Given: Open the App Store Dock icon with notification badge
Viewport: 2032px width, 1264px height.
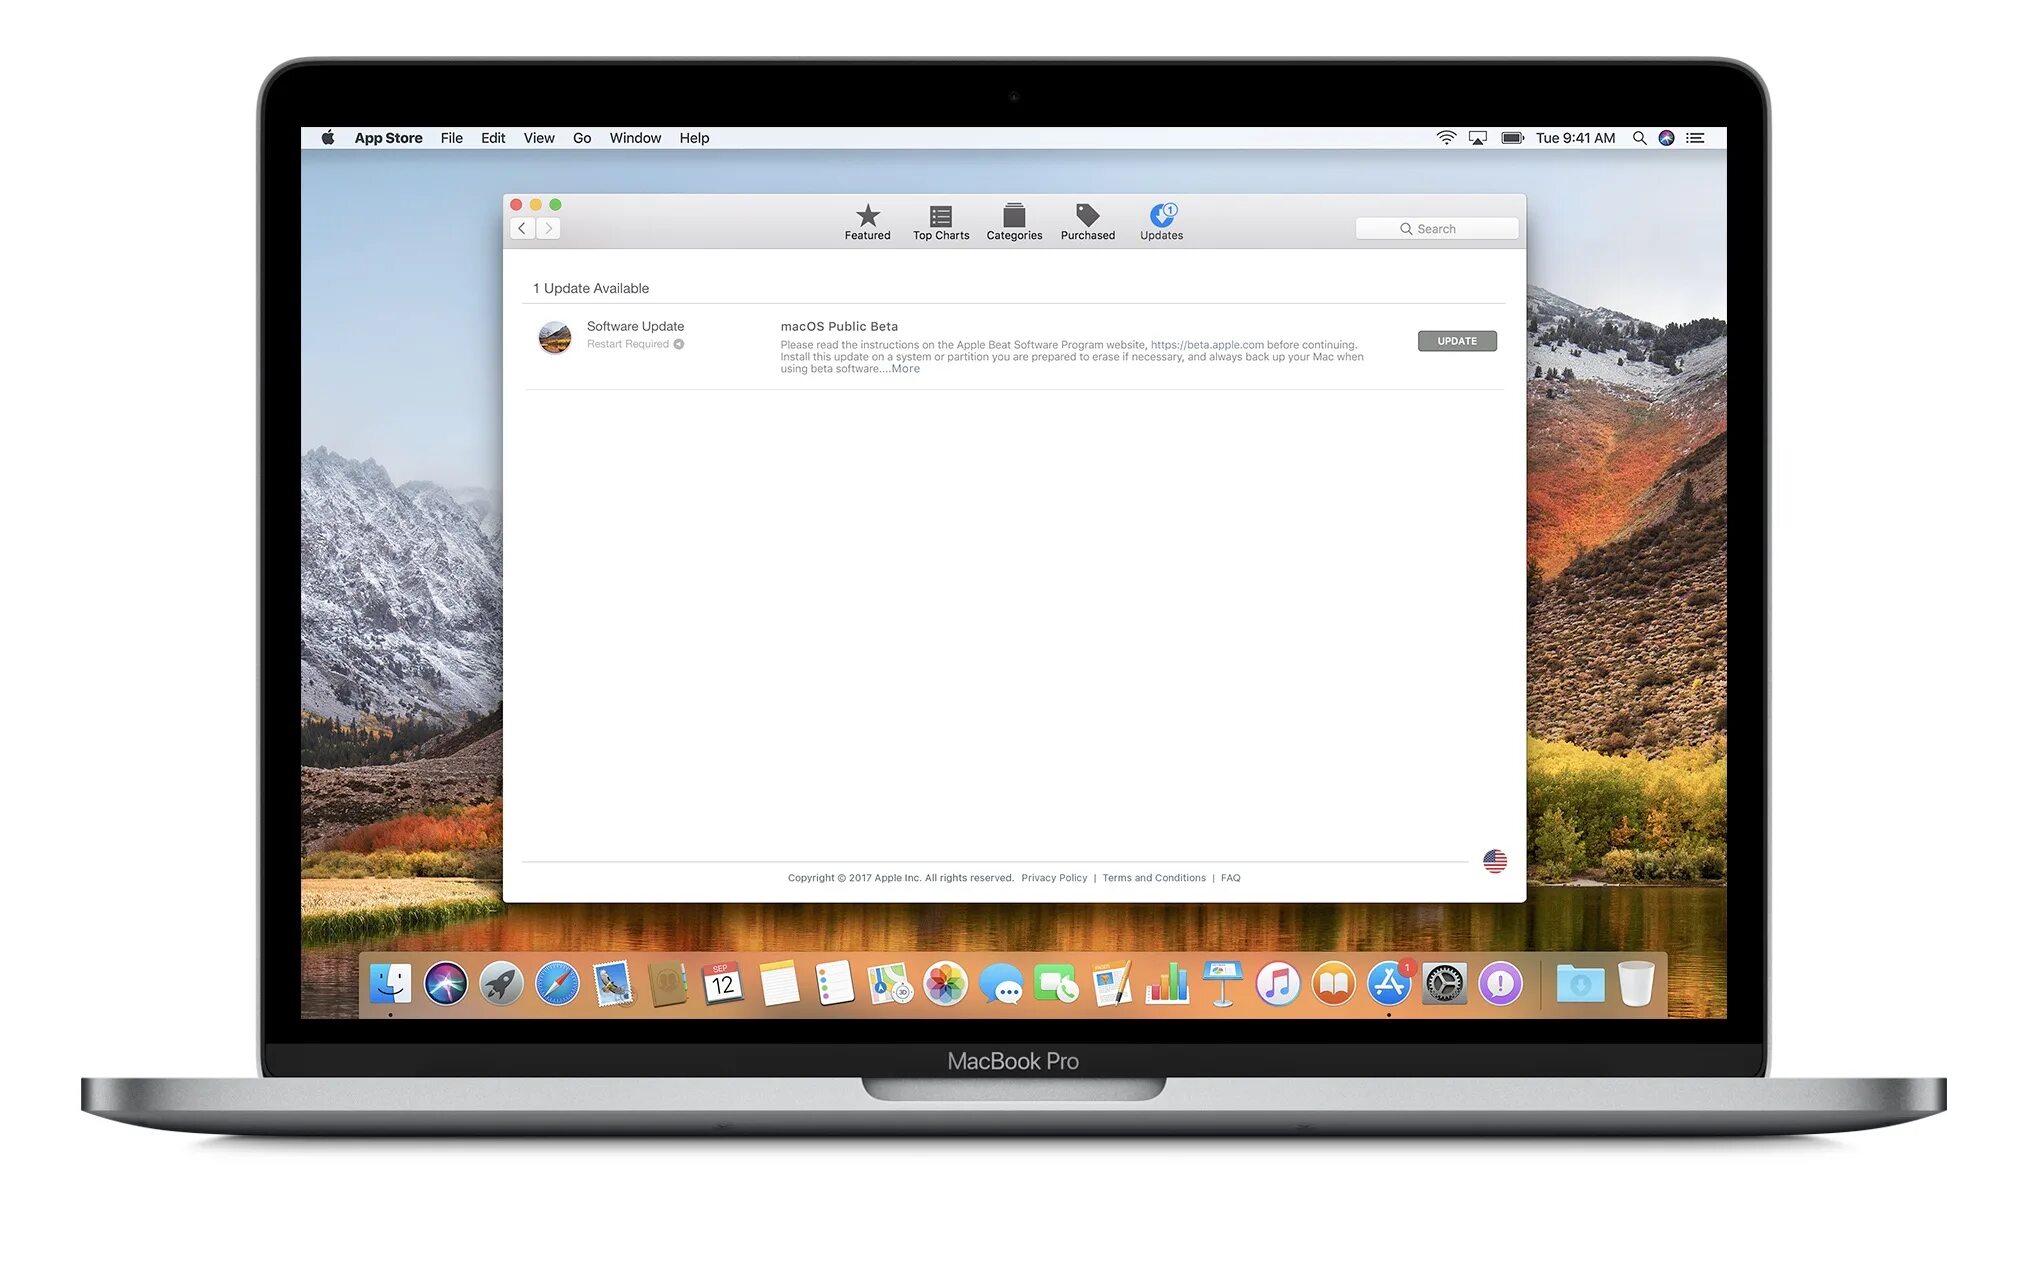Looking at the screenshot, I should 1389,983.
